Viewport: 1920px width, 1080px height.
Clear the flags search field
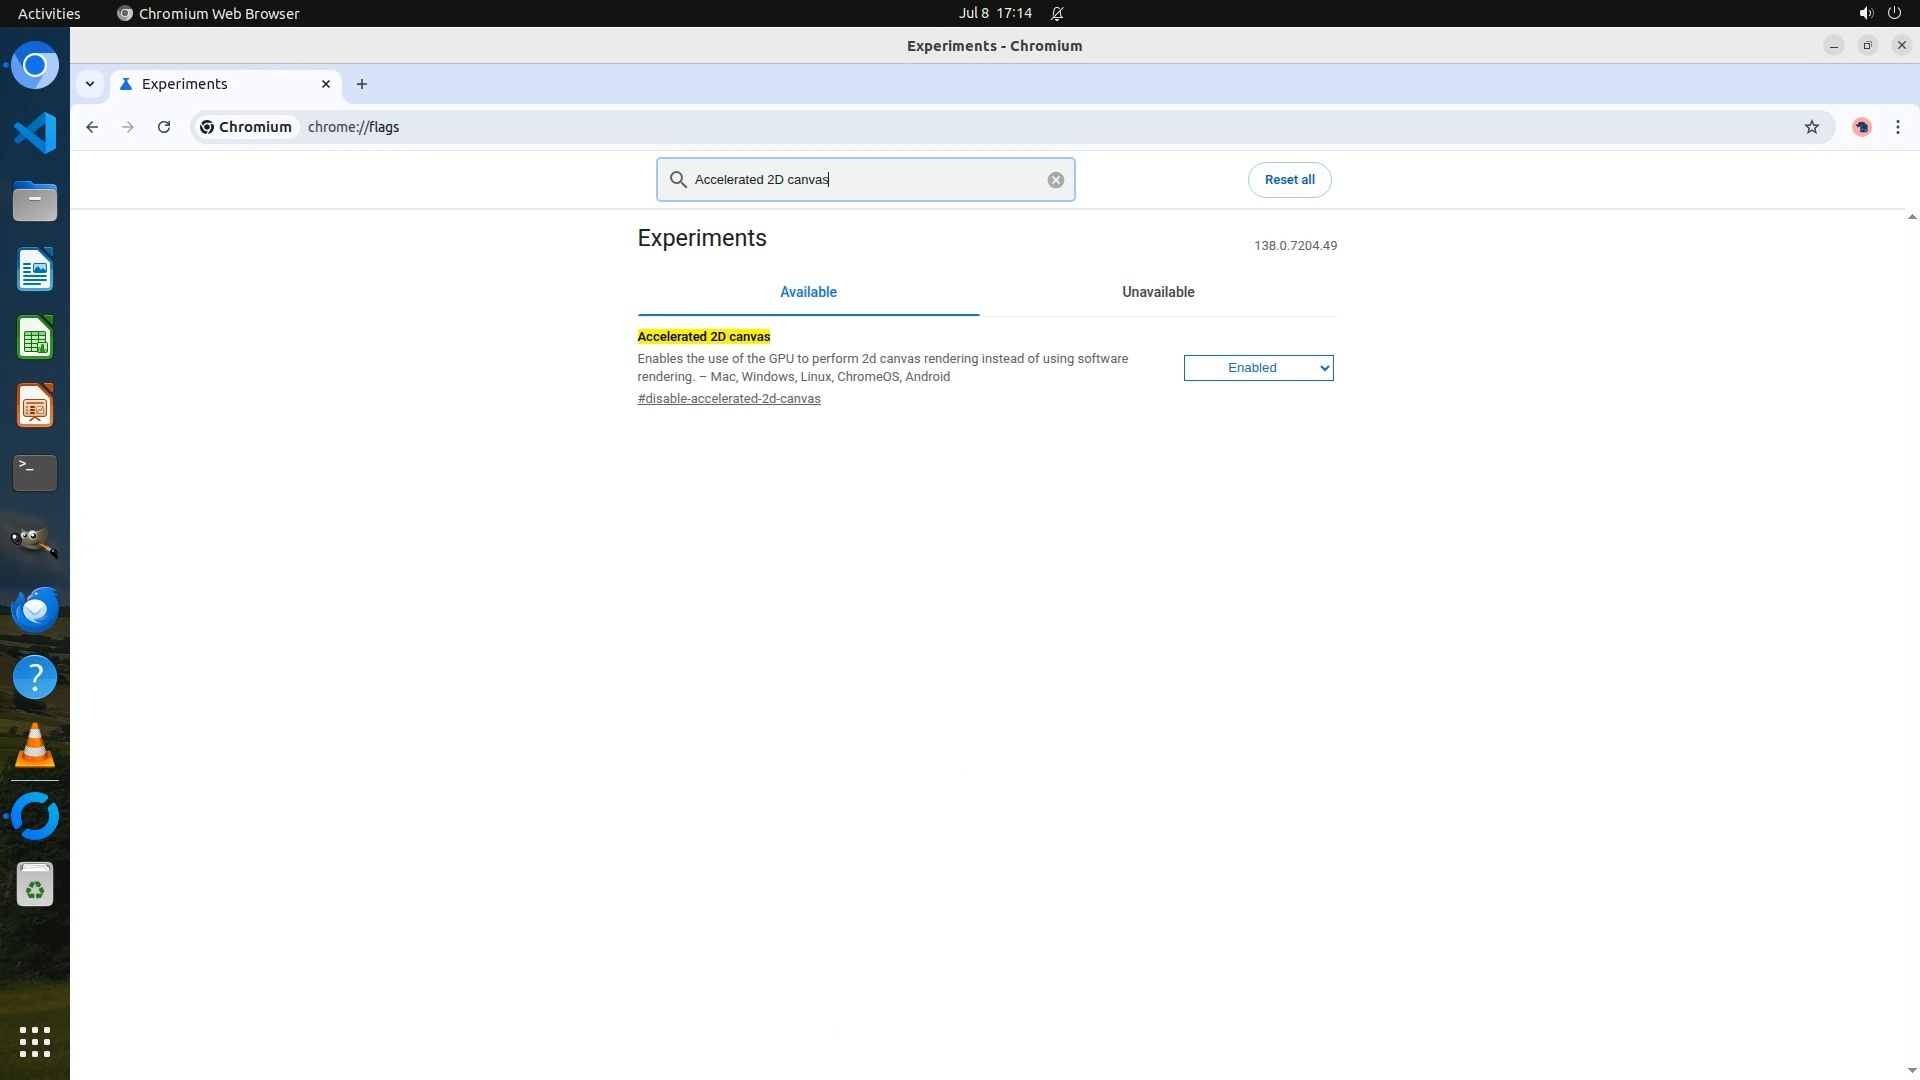(1055, 180)
